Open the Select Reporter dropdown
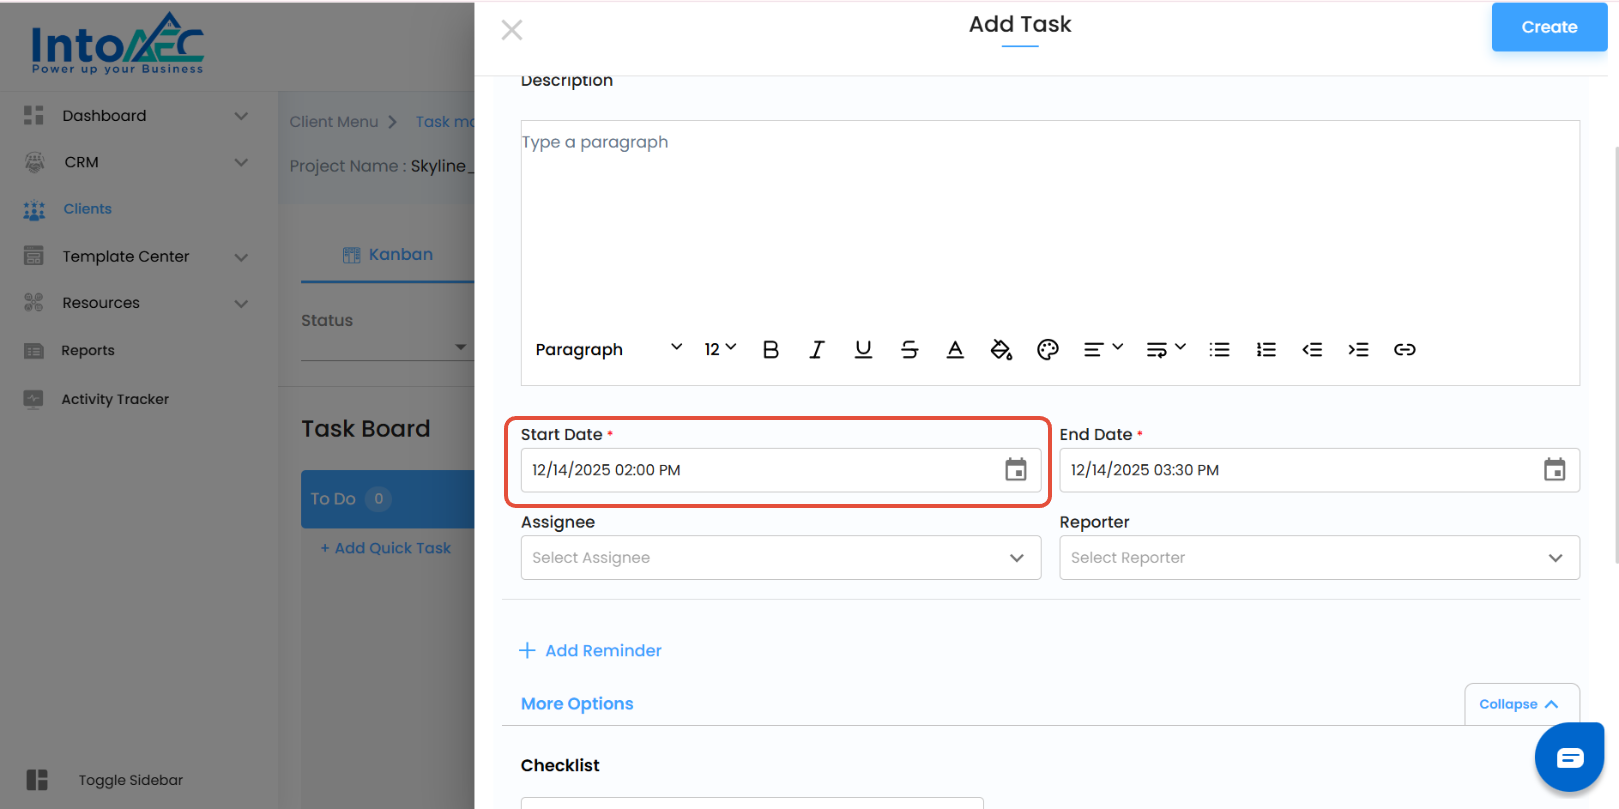Viewport: 1619px width, 809px height. click(1319, 558)
